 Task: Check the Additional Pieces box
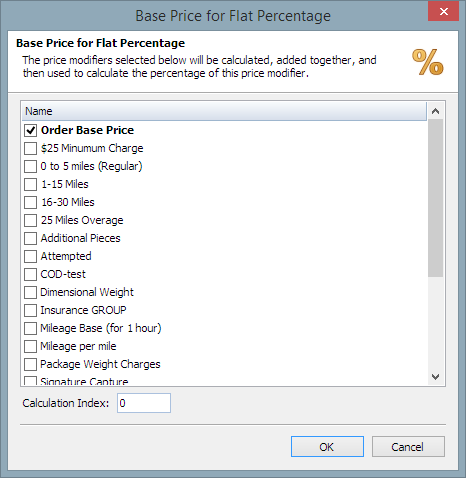[30, 238]
